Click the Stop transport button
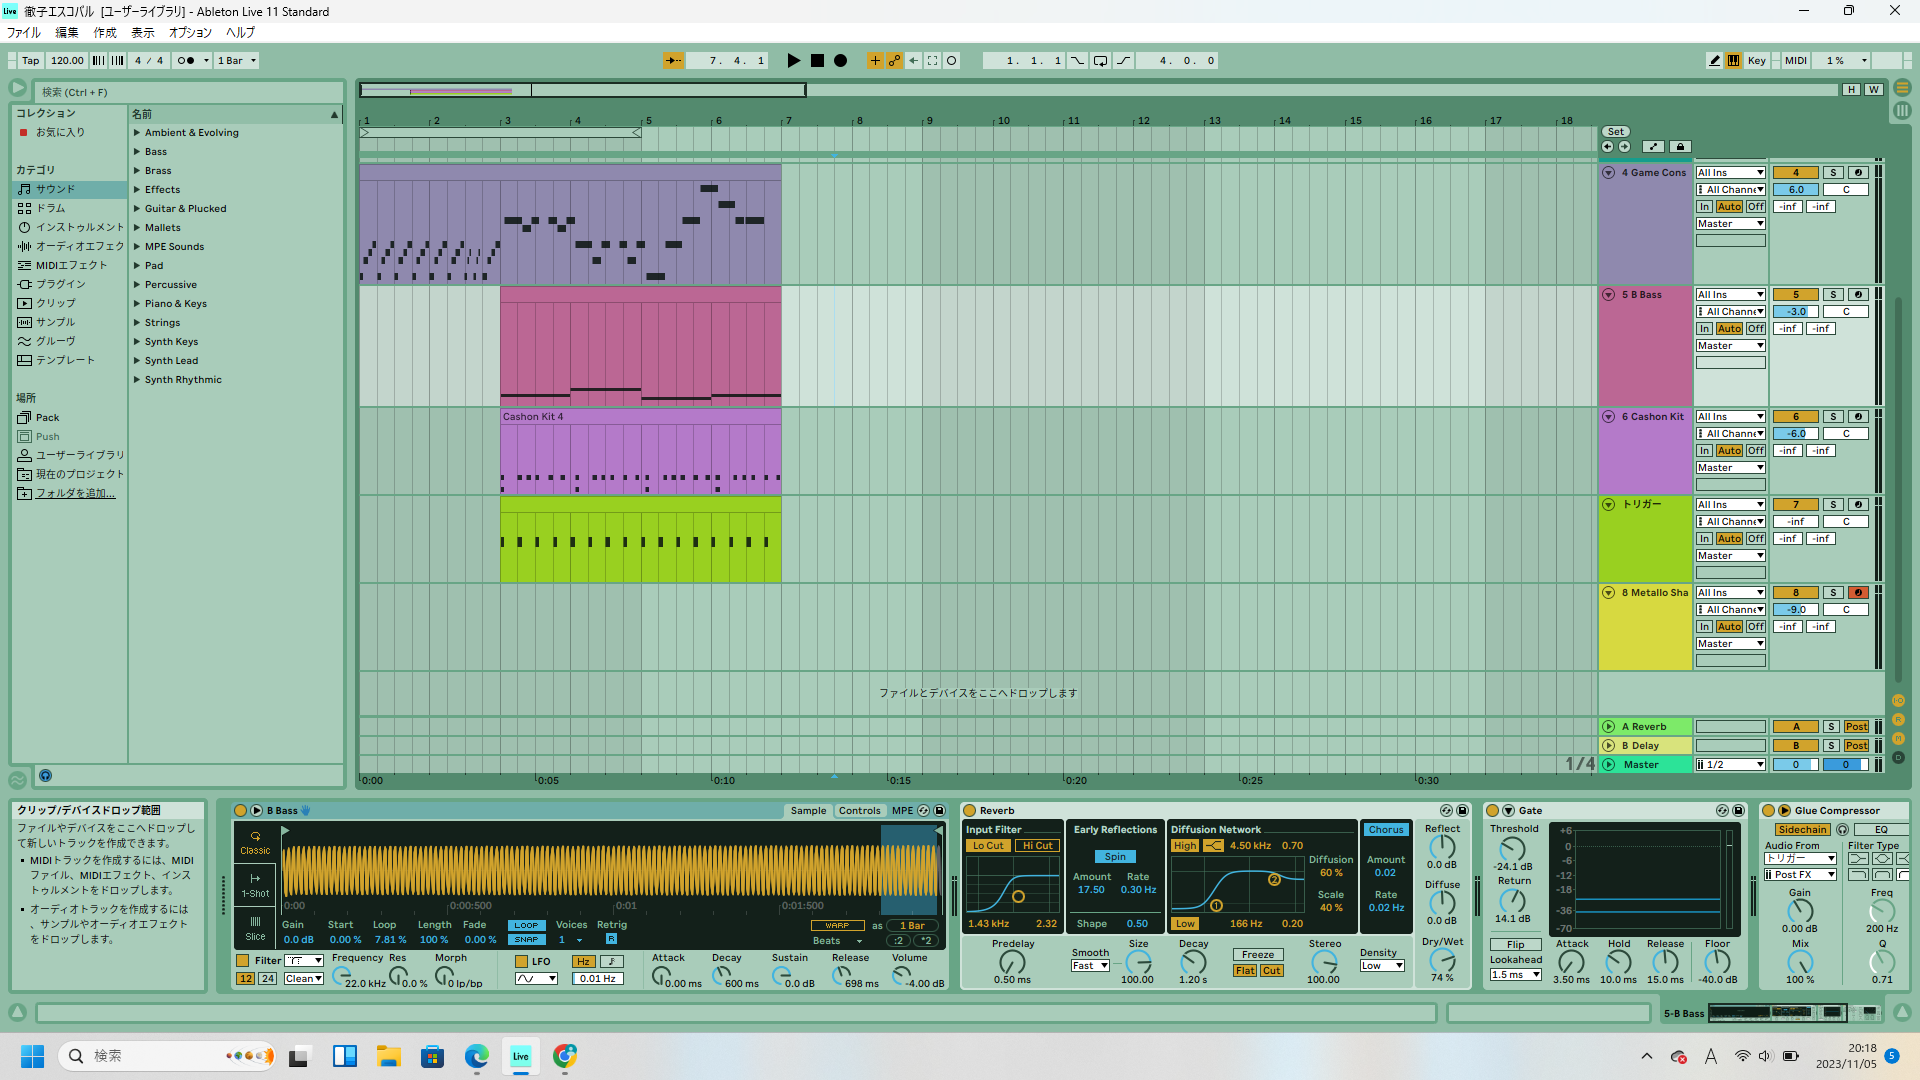 [x=817, y=61]
